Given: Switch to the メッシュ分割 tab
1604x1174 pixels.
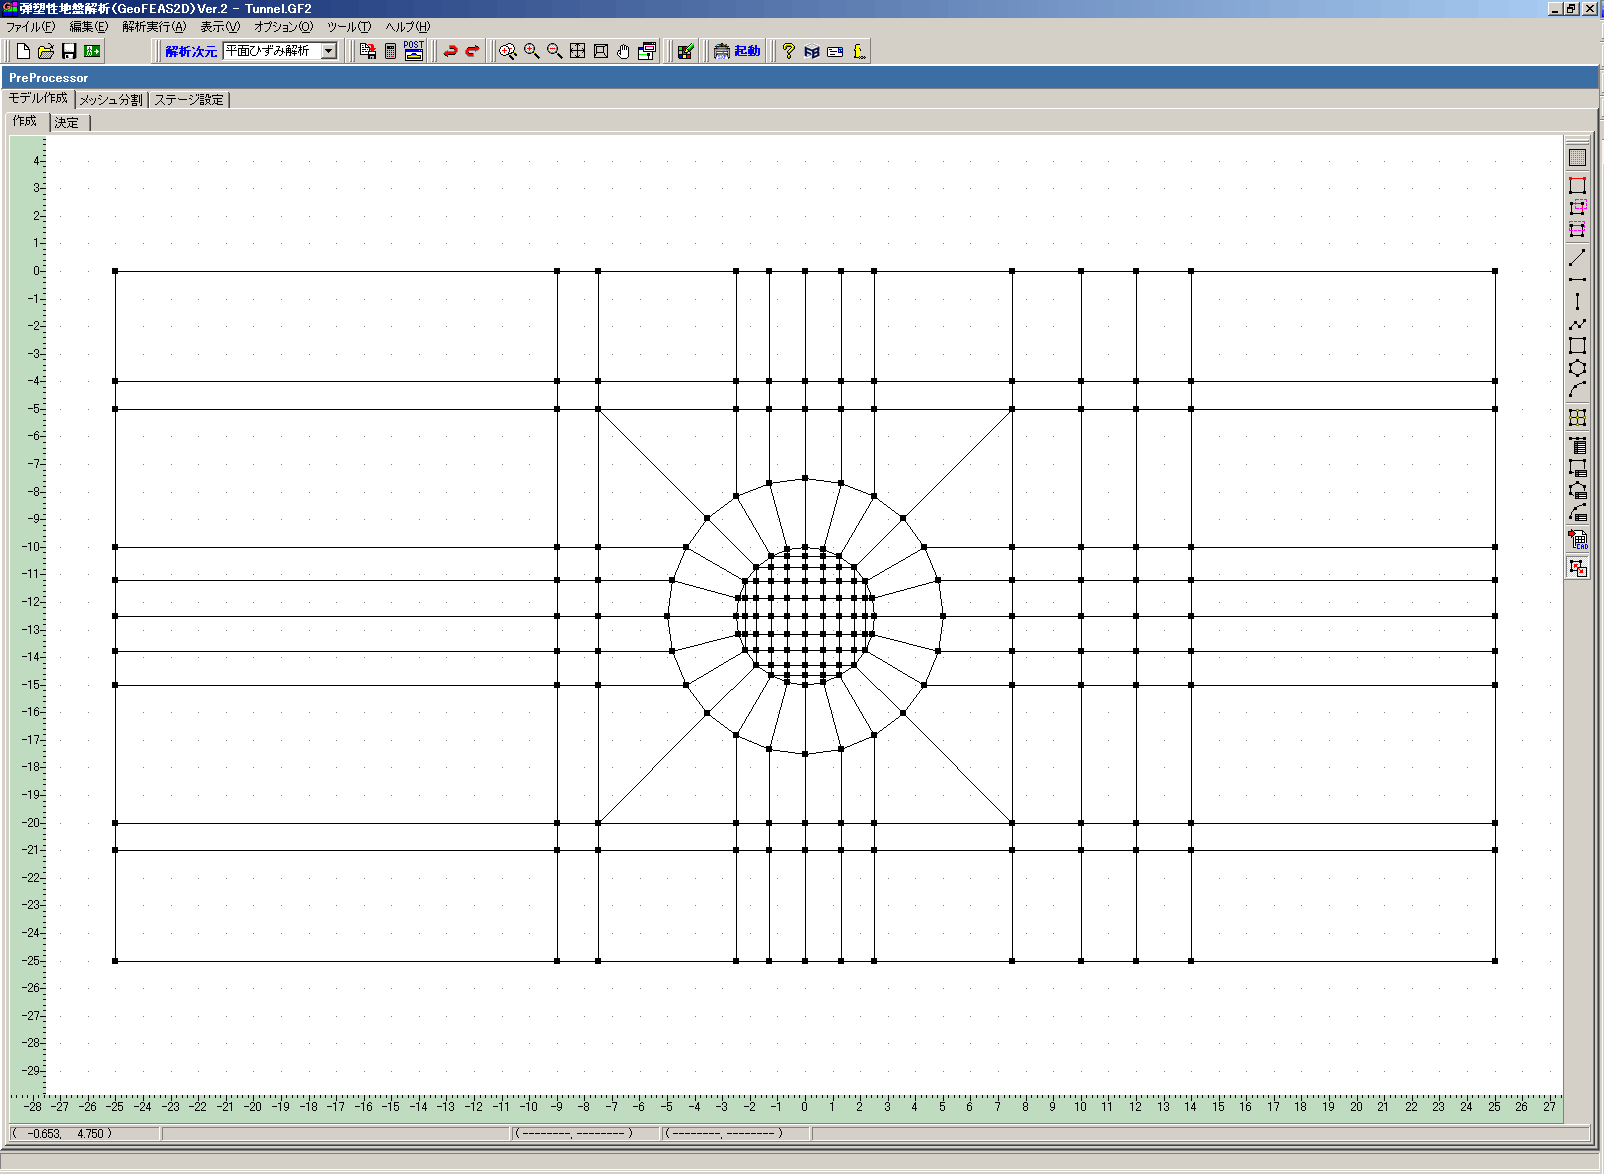Looking at the screenshot, I should [111, 100].
